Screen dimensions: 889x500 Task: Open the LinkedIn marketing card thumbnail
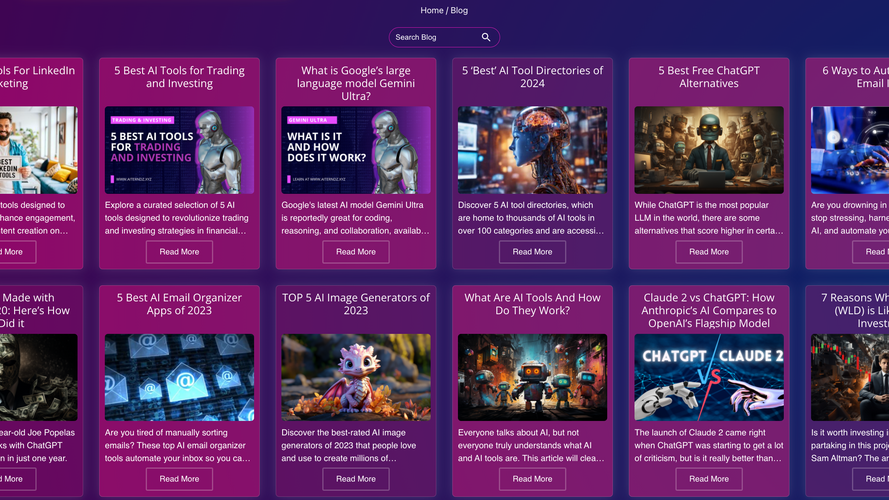39,150
